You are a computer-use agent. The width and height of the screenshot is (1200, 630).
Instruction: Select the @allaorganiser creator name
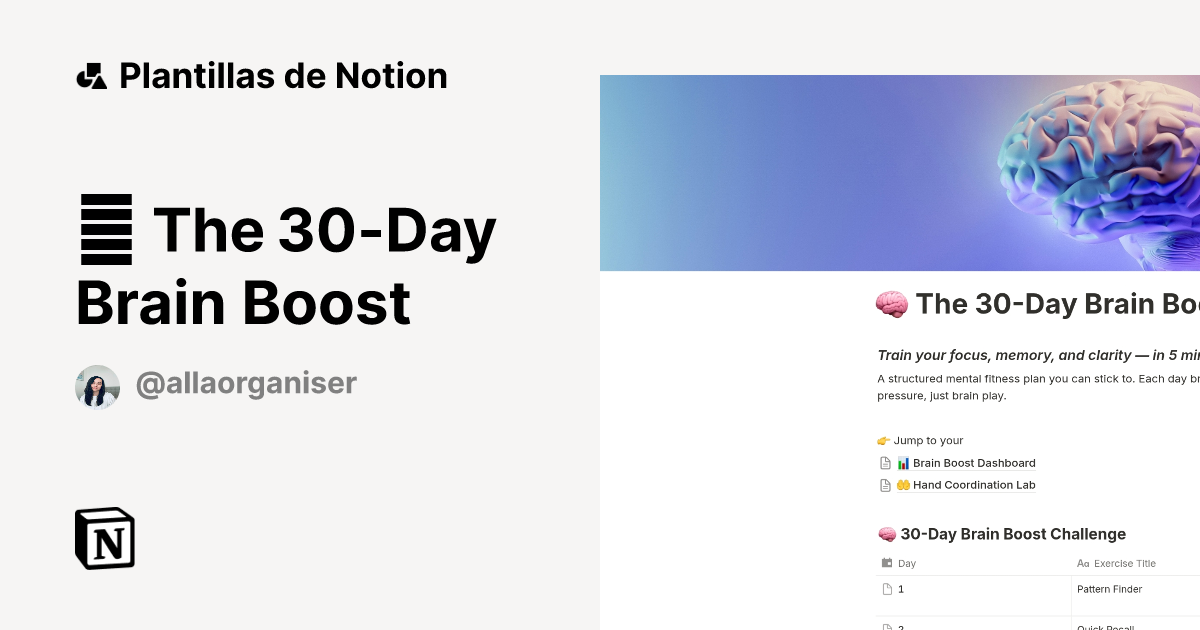[245, 383]
